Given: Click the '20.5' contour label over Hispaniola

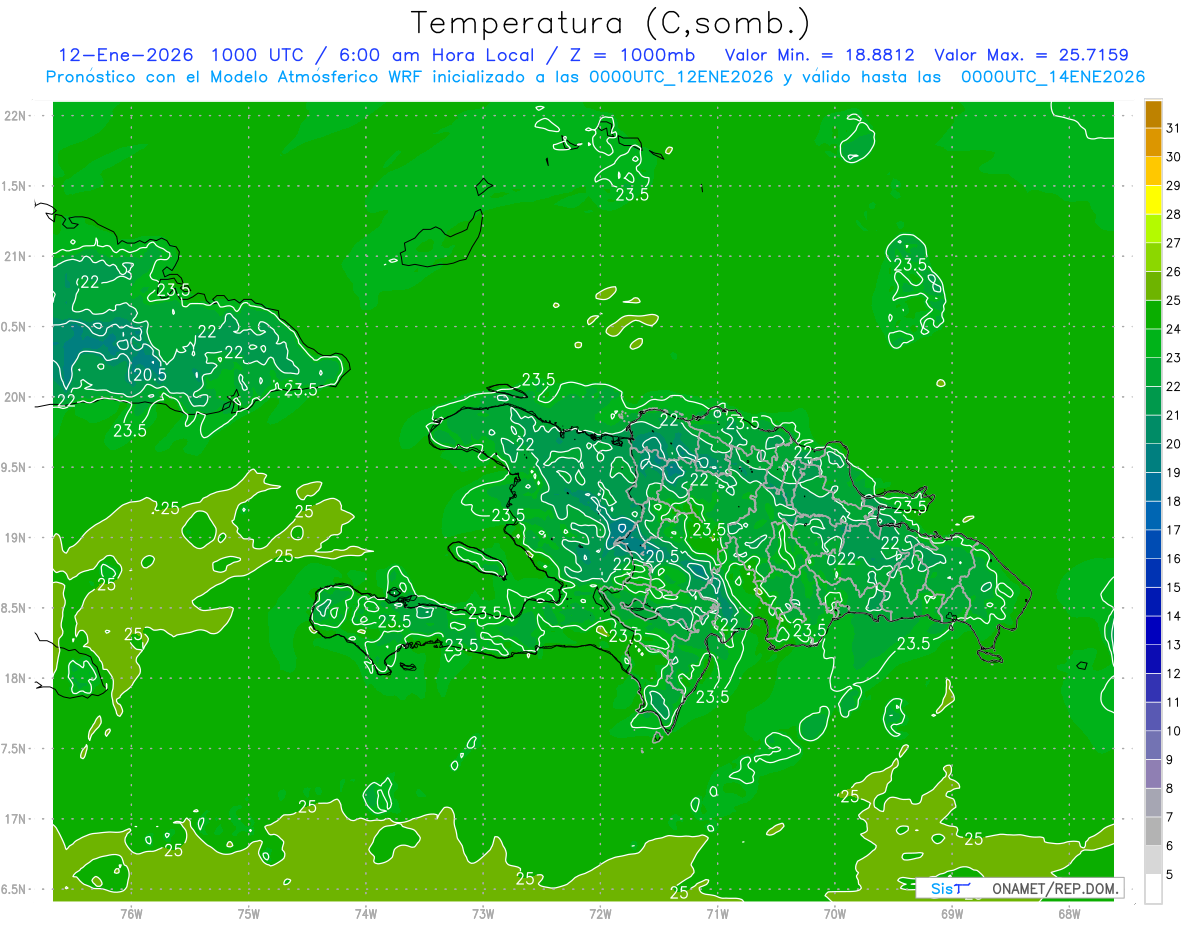Looking at the screenshot, I should [x=663, y=556].
